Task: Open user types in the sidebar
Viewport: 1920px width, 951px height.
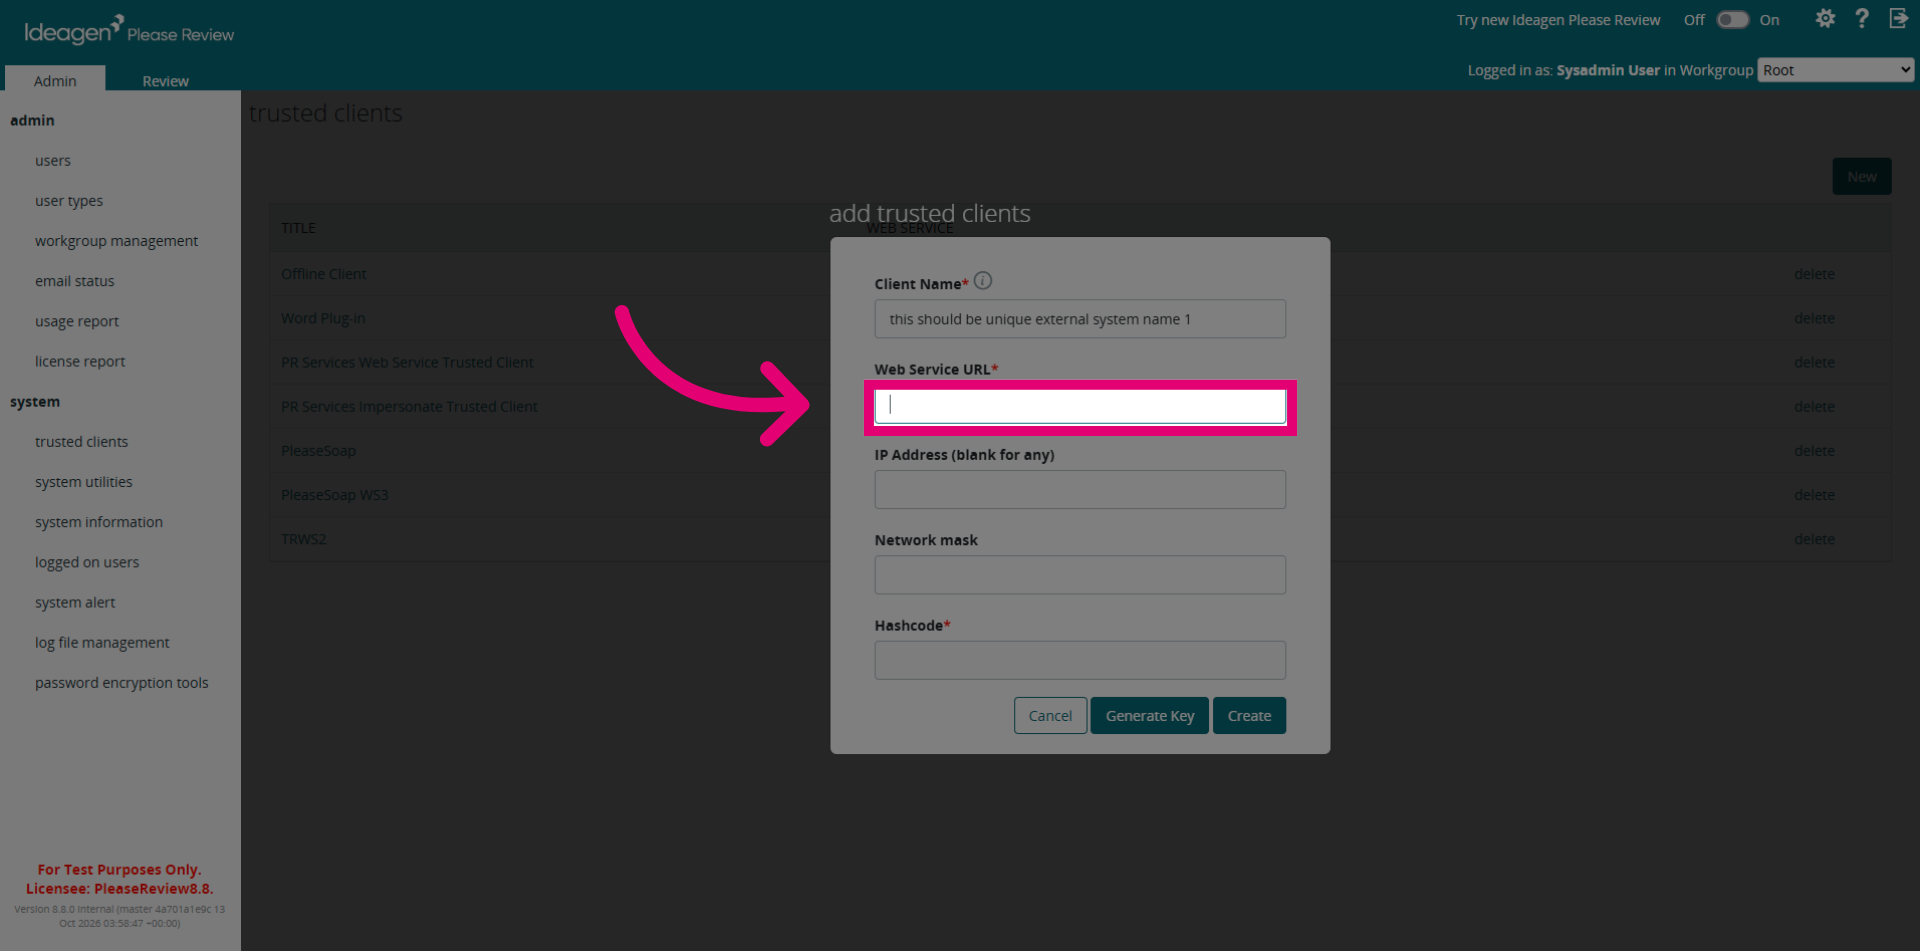Action: point(69,201)
